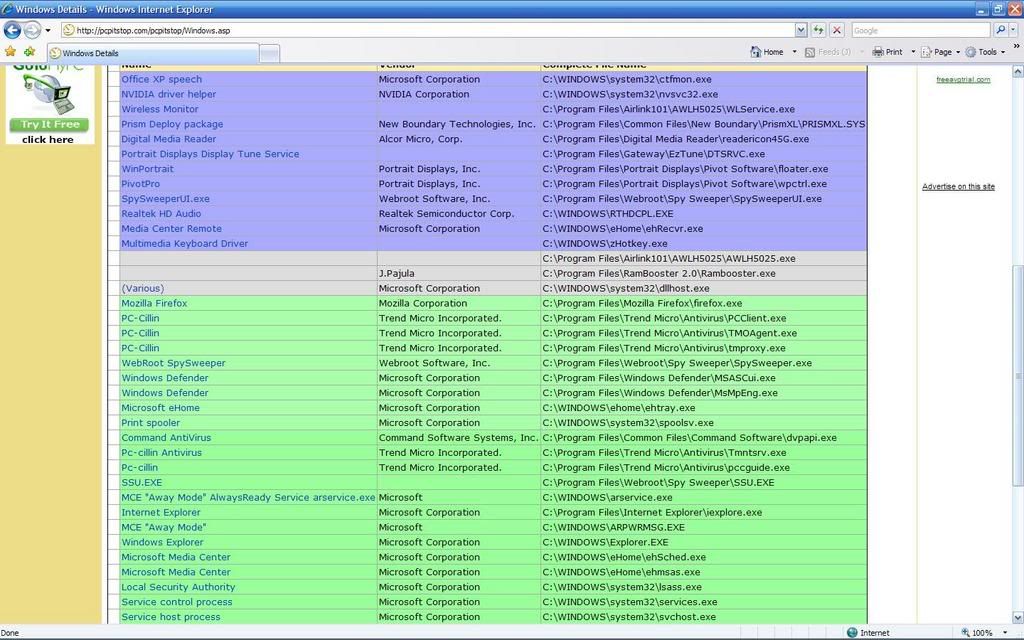Click the Refresh page icon

click(x=819, y=30)
